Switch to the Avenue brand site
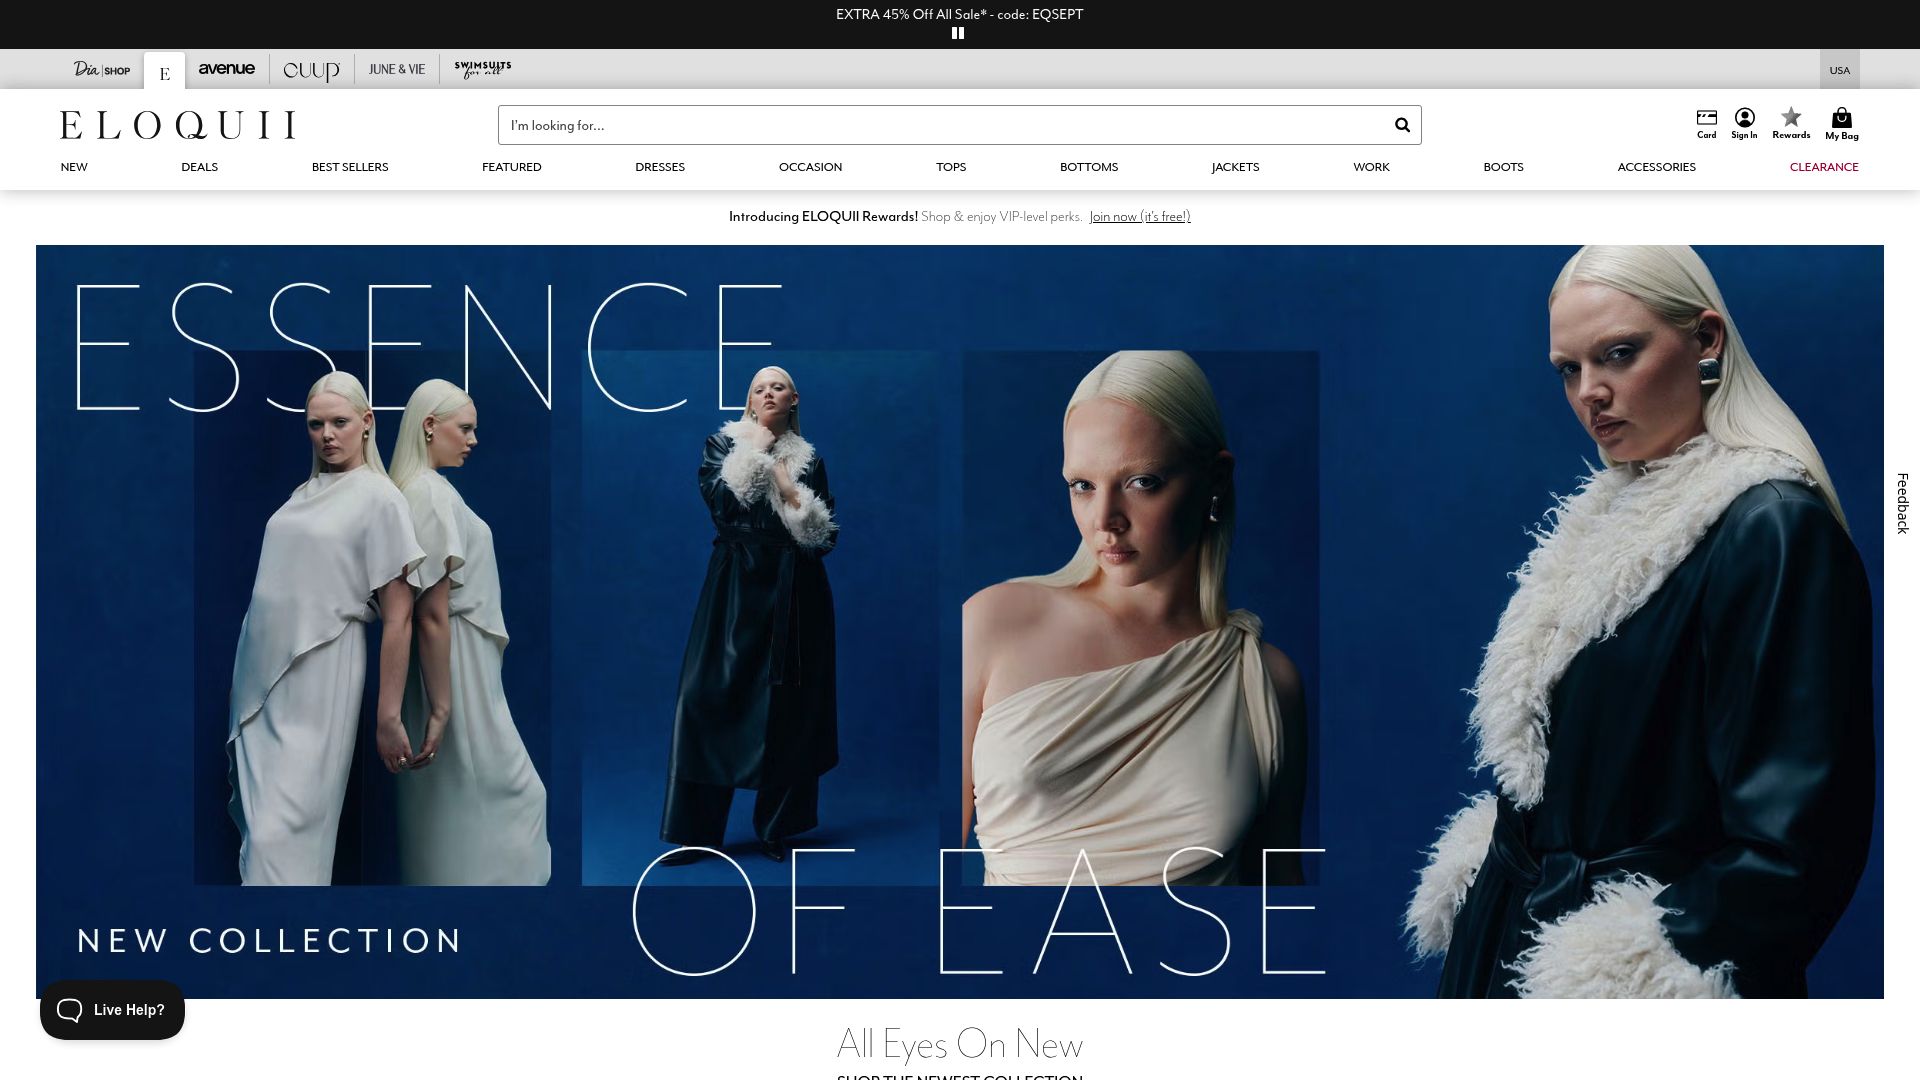The height and width of the screenshot is (1080, 1920). (x=226, y=69)
